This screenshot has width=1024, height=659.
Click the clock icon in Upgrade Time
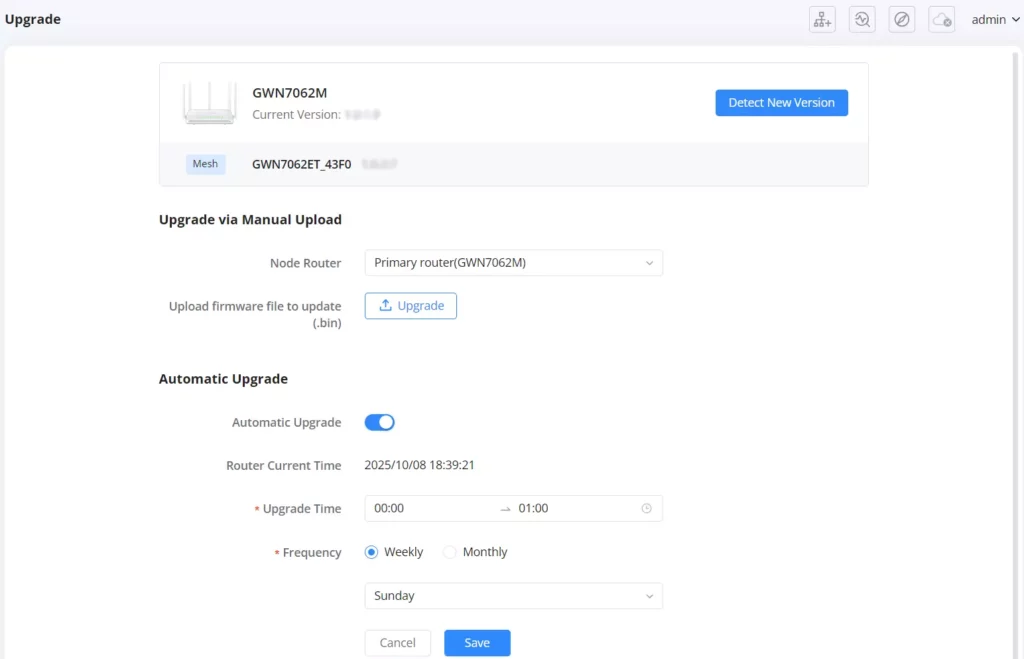[647, 508]
